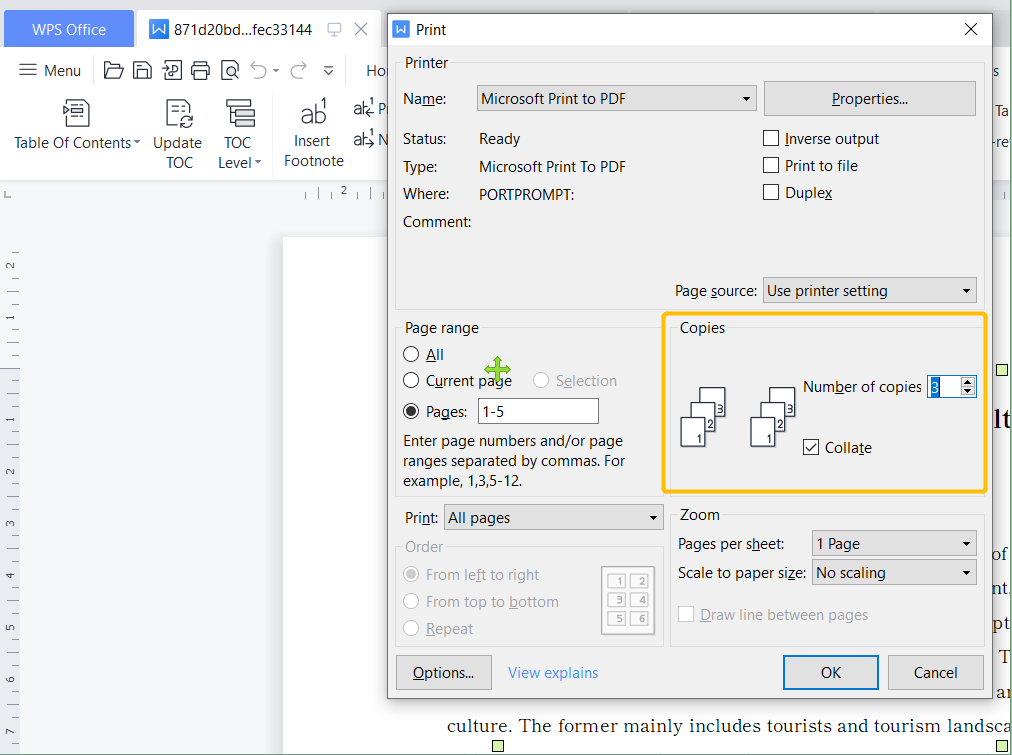Click the Export to PDF toolbar icon
Screen dimensions: 1012x755
(171, 70)
